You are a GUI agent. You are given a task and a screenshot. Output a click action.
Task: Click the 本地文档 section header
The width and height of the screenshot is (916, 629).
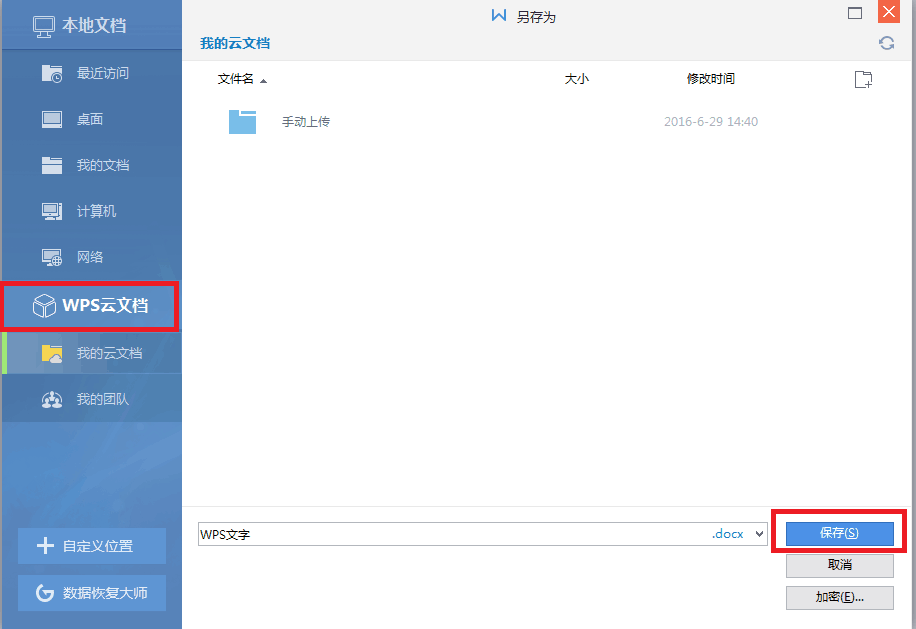92,26
